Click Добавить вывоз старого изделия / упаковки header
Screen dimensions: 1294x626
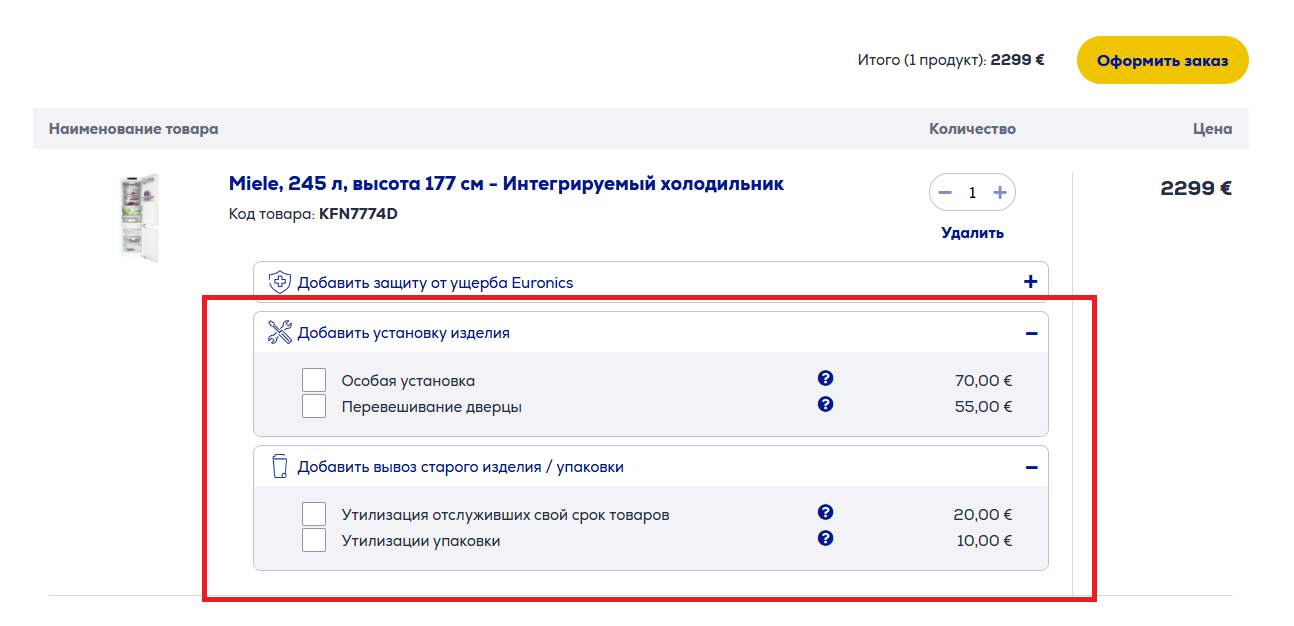(651, 467)
